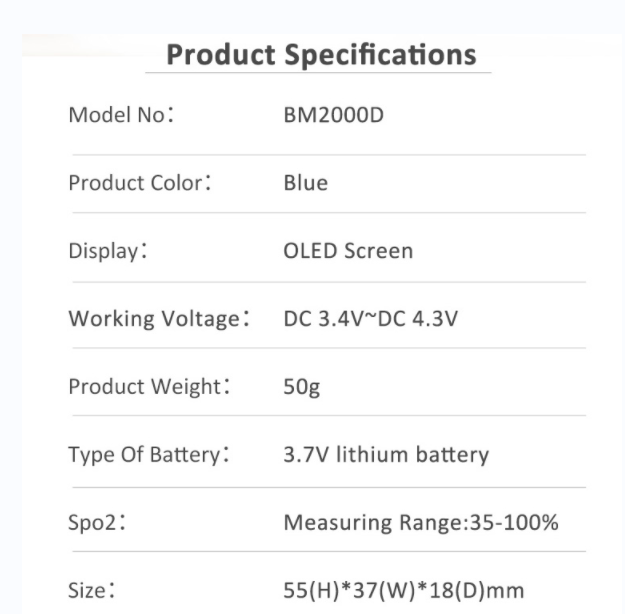
Task: Select the Model No label
Action: [x=121, y=115]
